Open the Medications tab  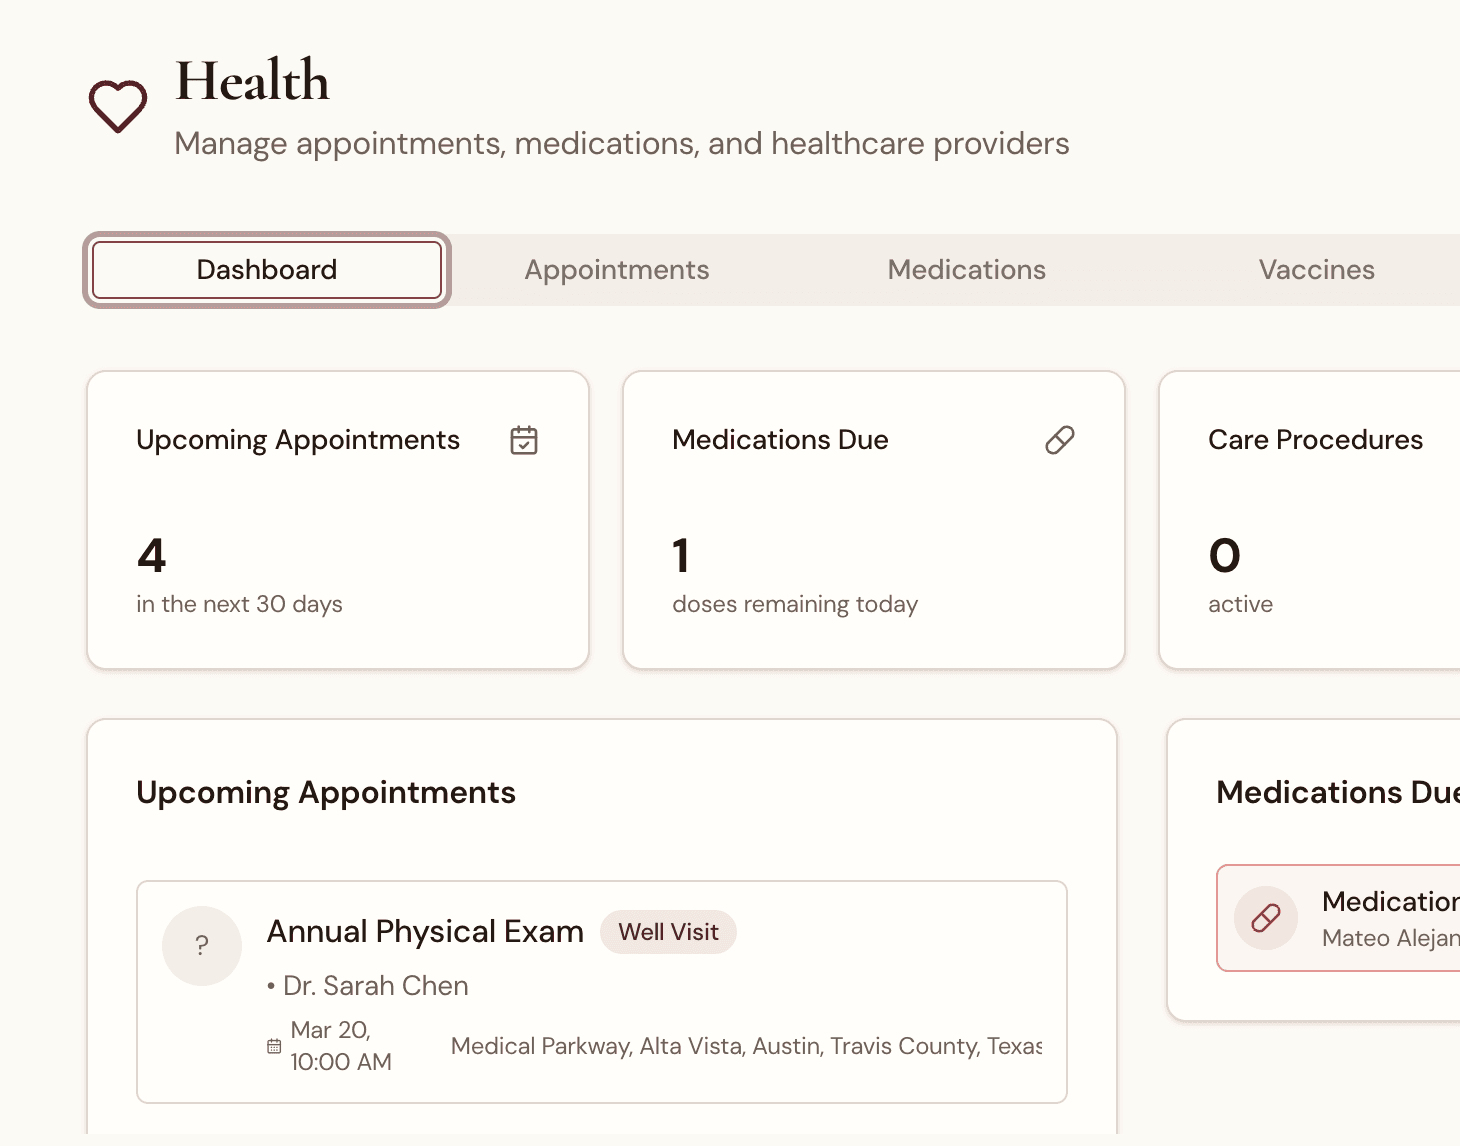(x=966, y=269)
